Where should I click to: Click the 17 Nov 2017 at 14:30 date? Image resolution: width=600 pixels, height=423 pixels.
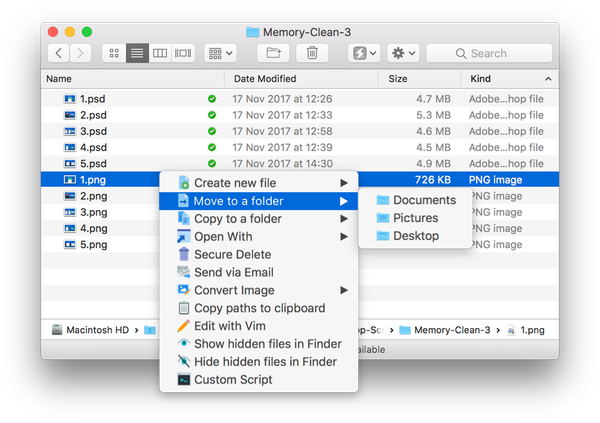pyautogui.click(x=282, y=163)
